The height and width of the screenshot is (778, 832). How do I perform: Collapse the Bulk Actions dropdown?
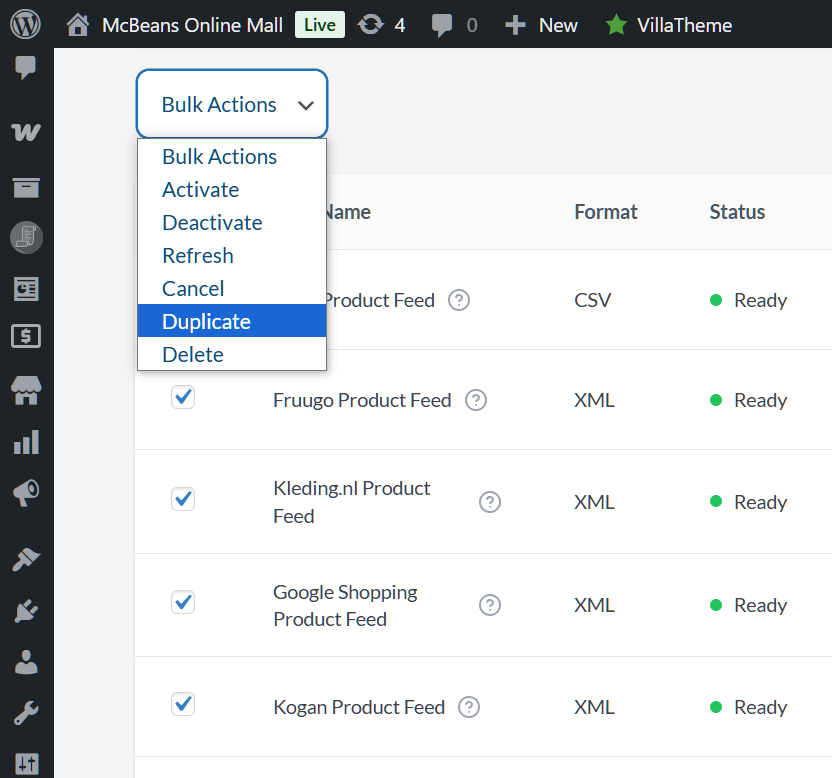(x=232, y=104)
